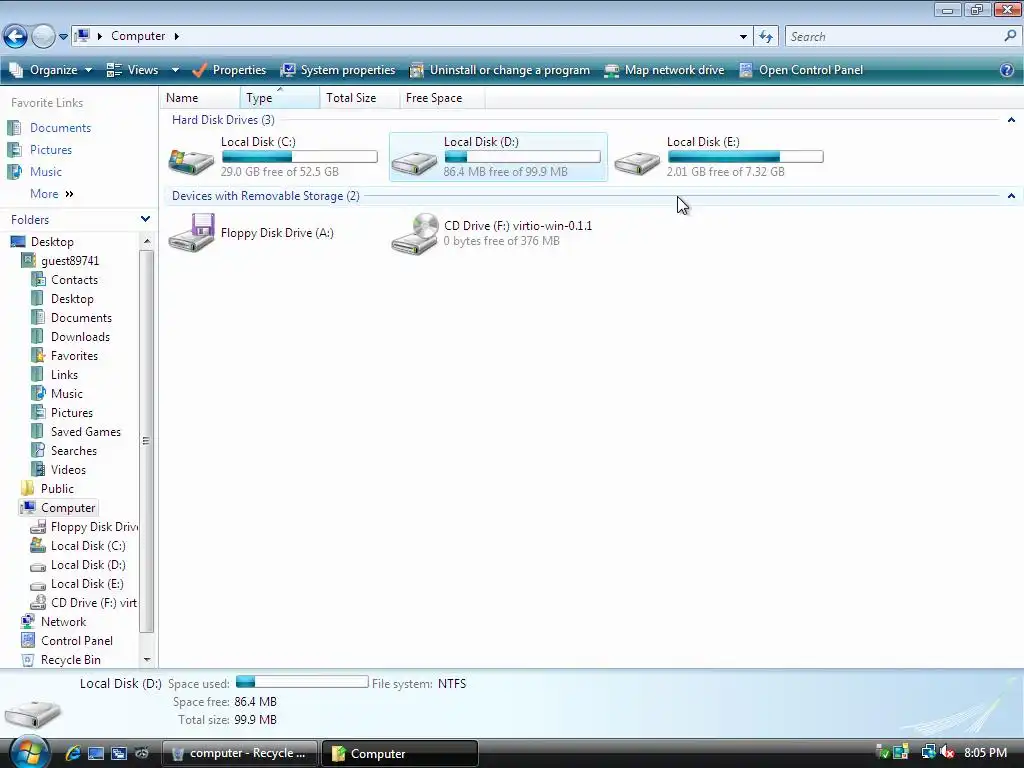Select the Local Disk (D:) drive icon

(x=414, y=162)
